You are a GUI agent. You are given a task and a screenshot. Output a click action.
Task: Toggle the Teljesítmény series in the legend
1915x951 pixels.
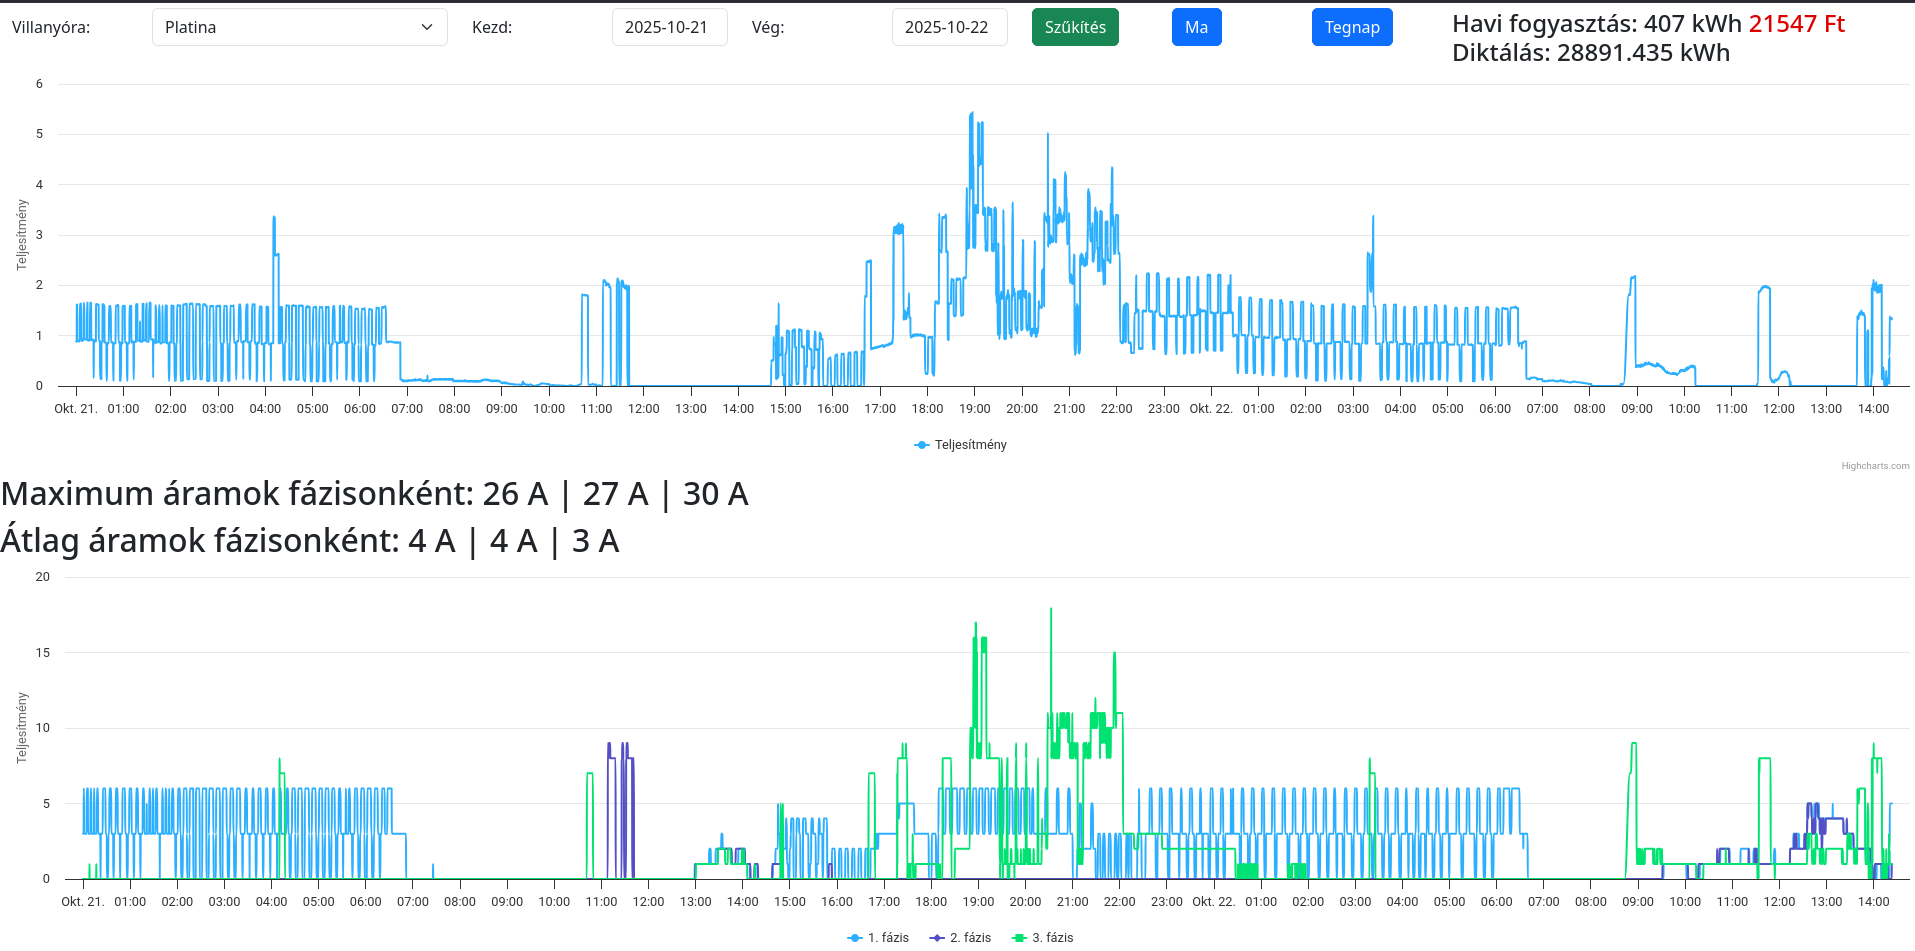click(x=970, y=445)
